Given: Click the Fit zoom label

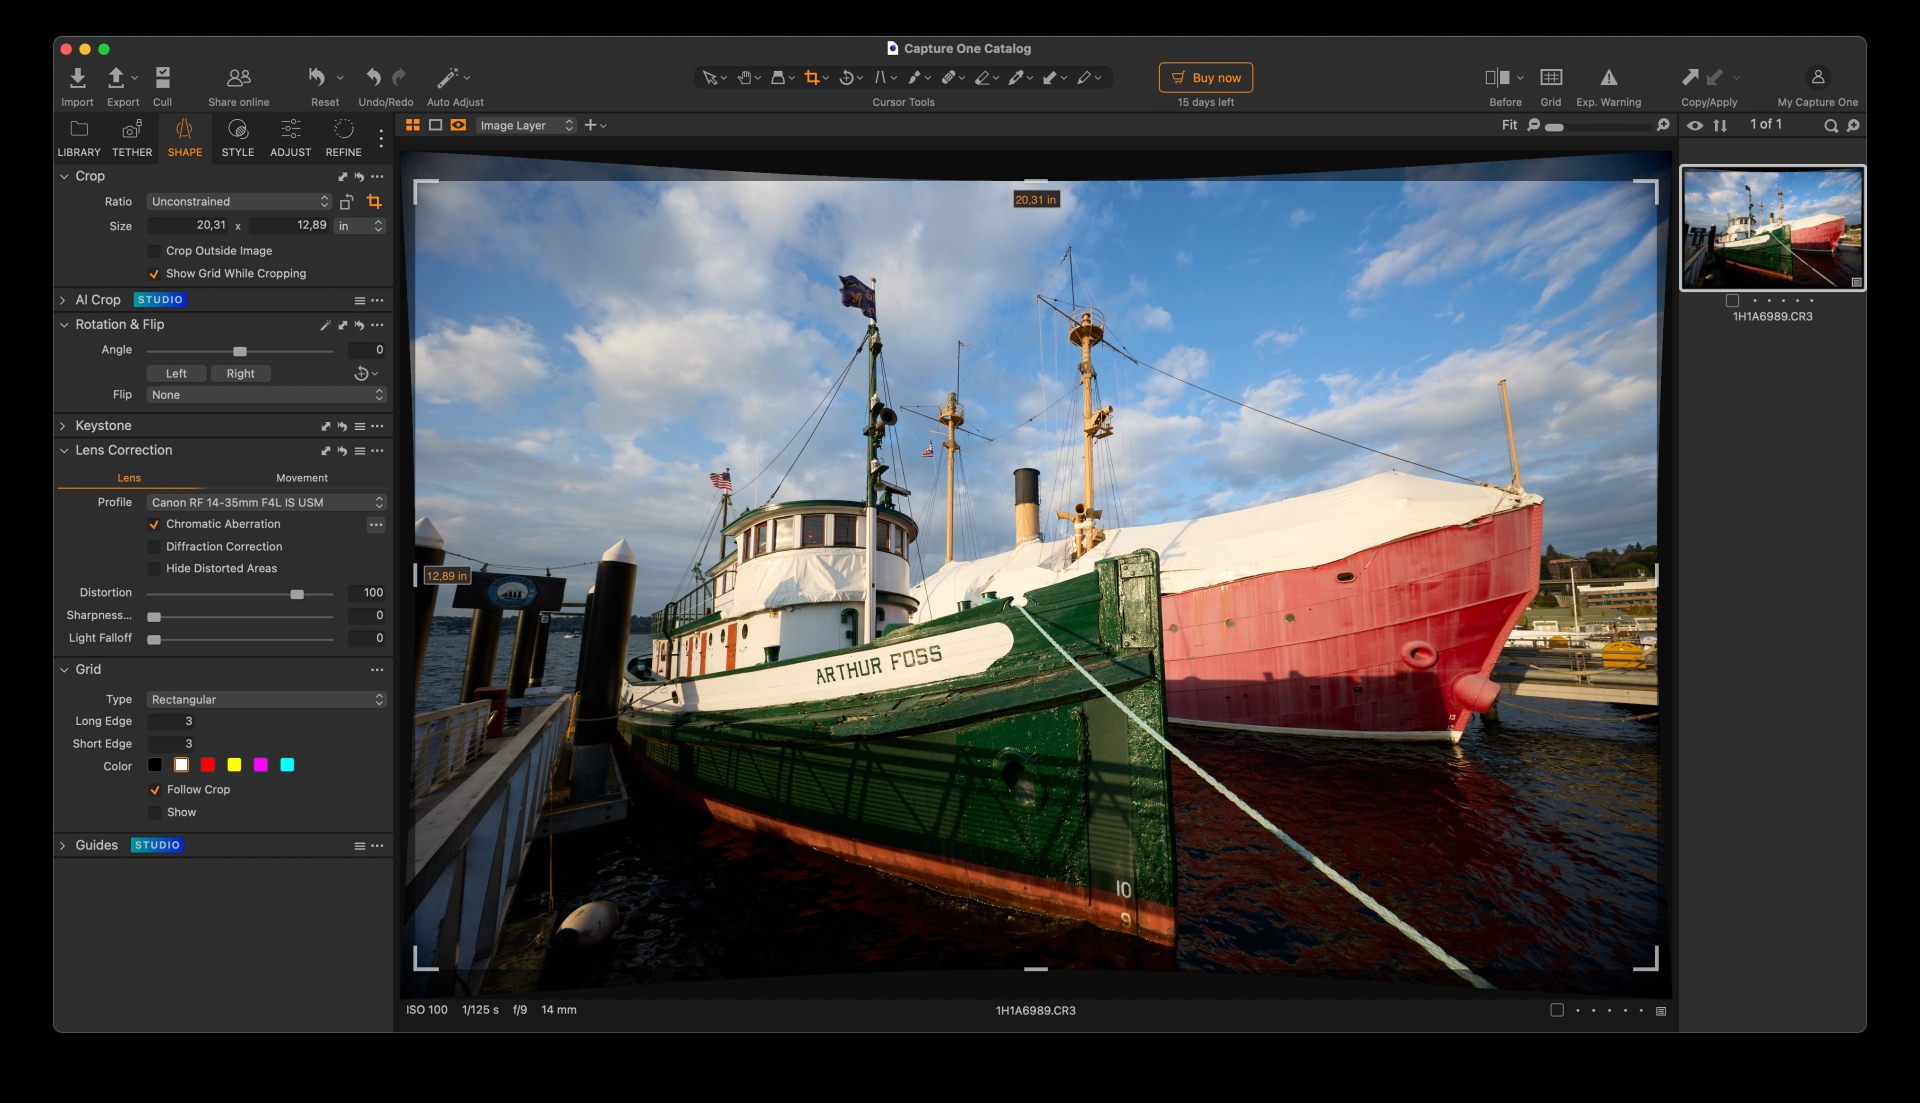Looking at the screenshot, I should coord(1509,126).
